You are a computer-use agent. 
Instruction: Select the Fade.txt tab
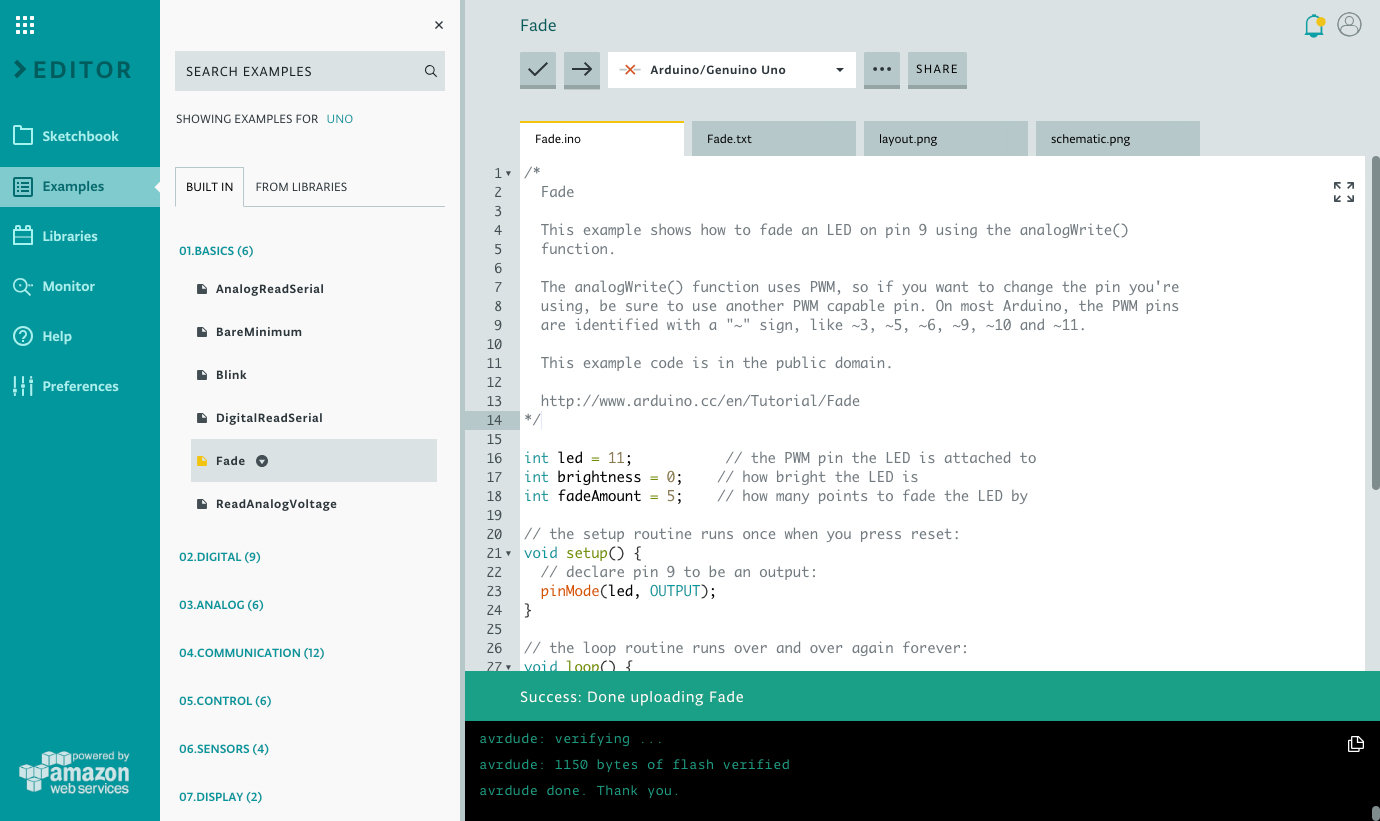tap(774, 139)
